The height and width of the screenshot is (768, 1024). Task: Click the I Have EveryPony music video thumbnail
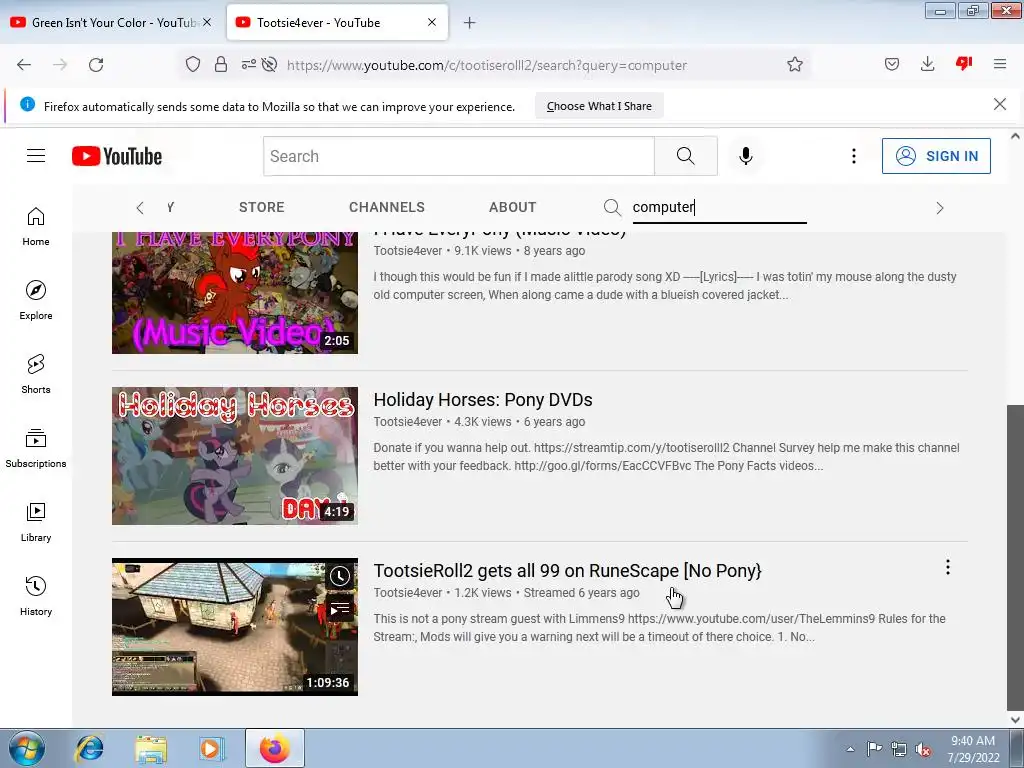pyautogui.click(x=235, y=293)
